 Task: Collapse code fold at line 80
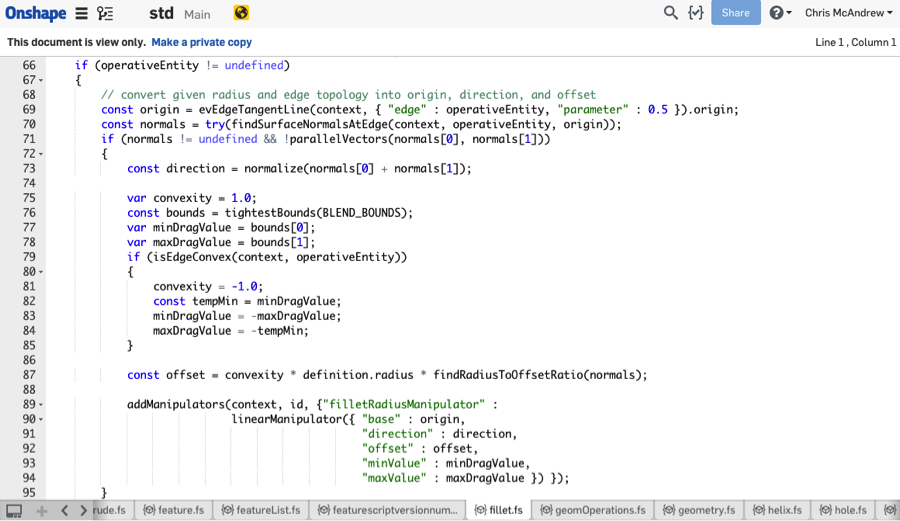click(41, 272)
